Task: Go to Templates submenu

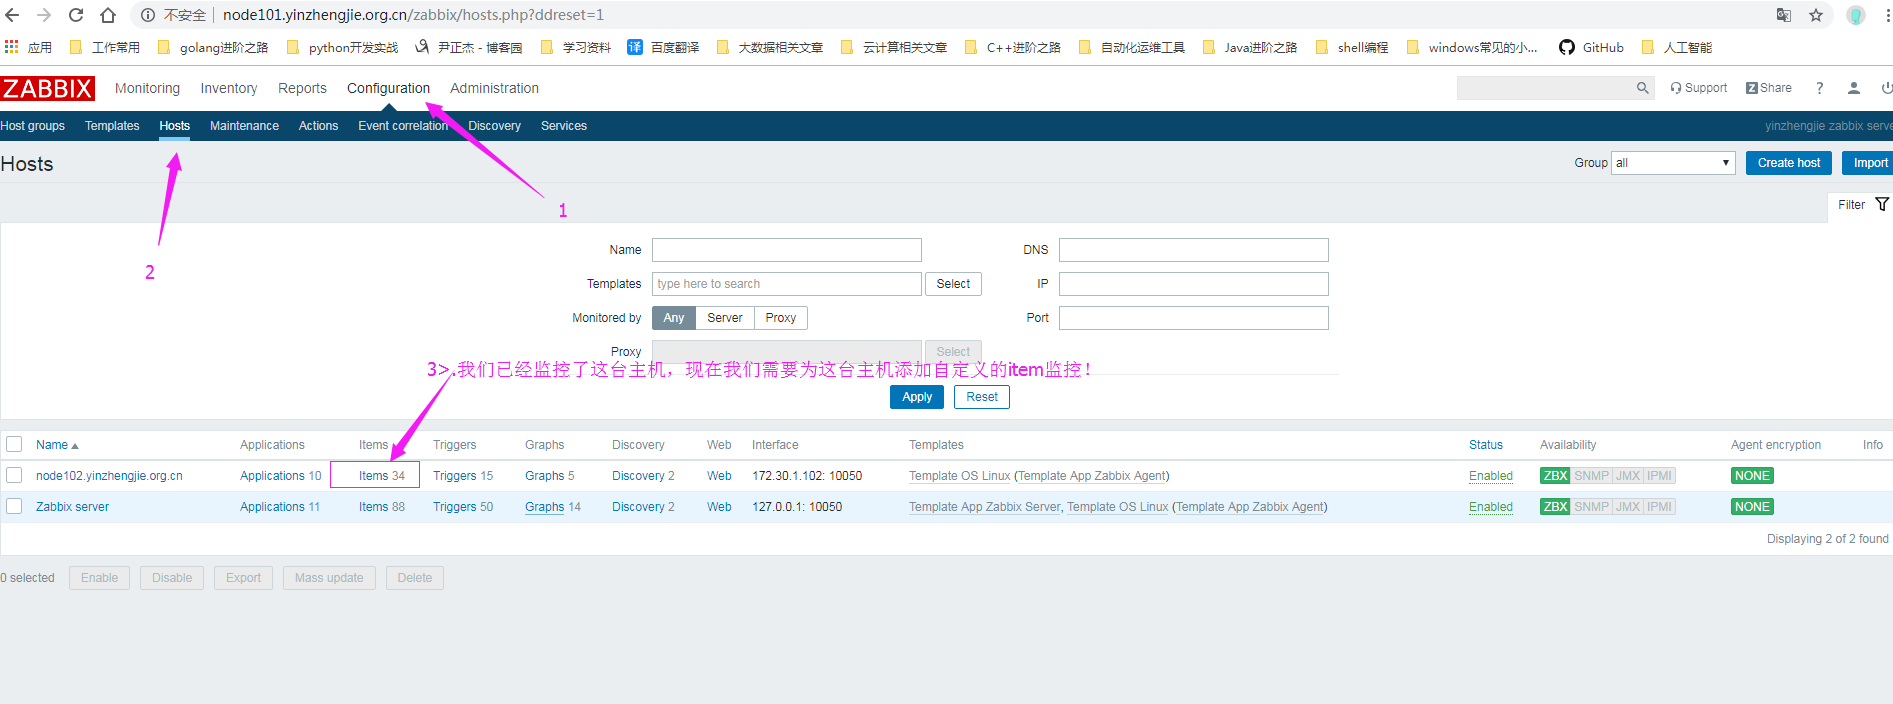Action: tap(112, 126)
